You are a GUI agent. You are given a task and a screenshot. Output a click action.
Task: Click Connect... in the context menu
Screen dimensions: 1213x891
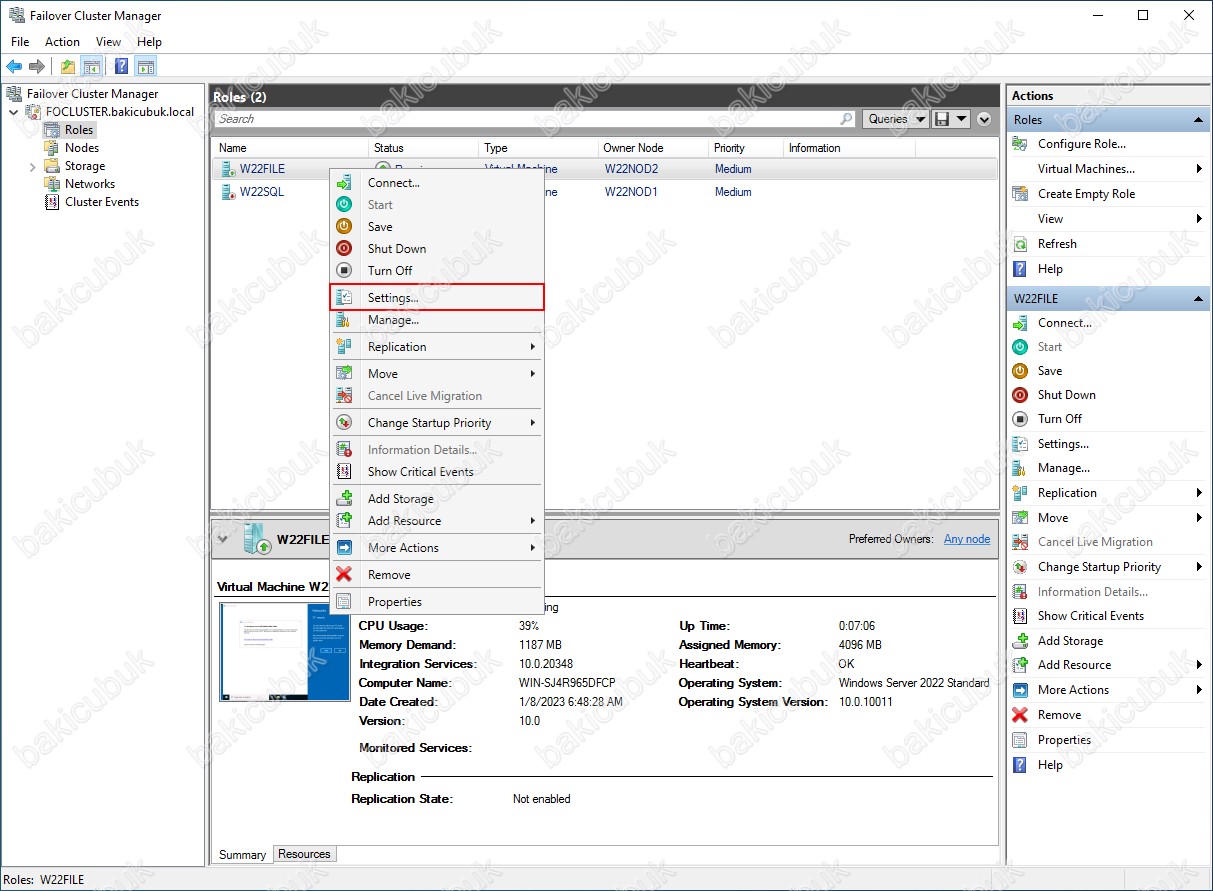click(437, 183)
